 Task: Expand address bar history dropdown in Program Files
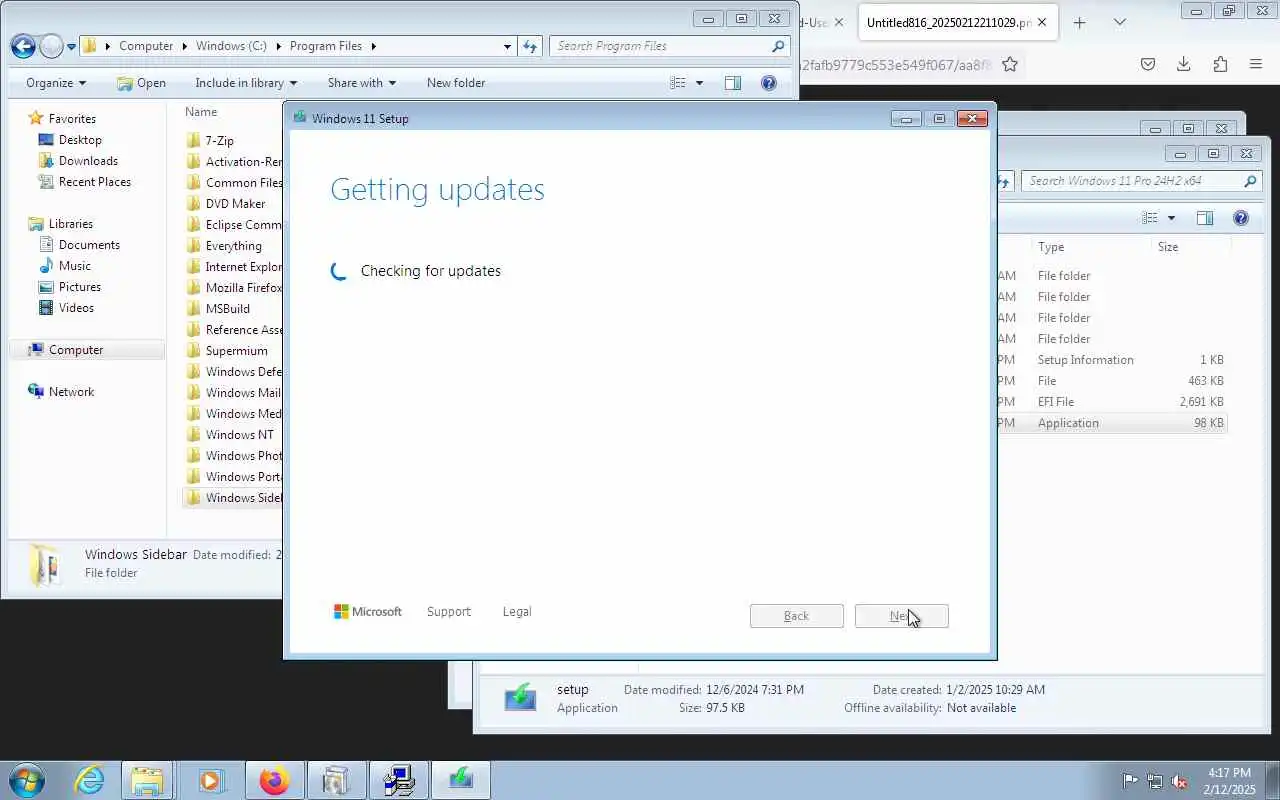click(x=508, y=46)
